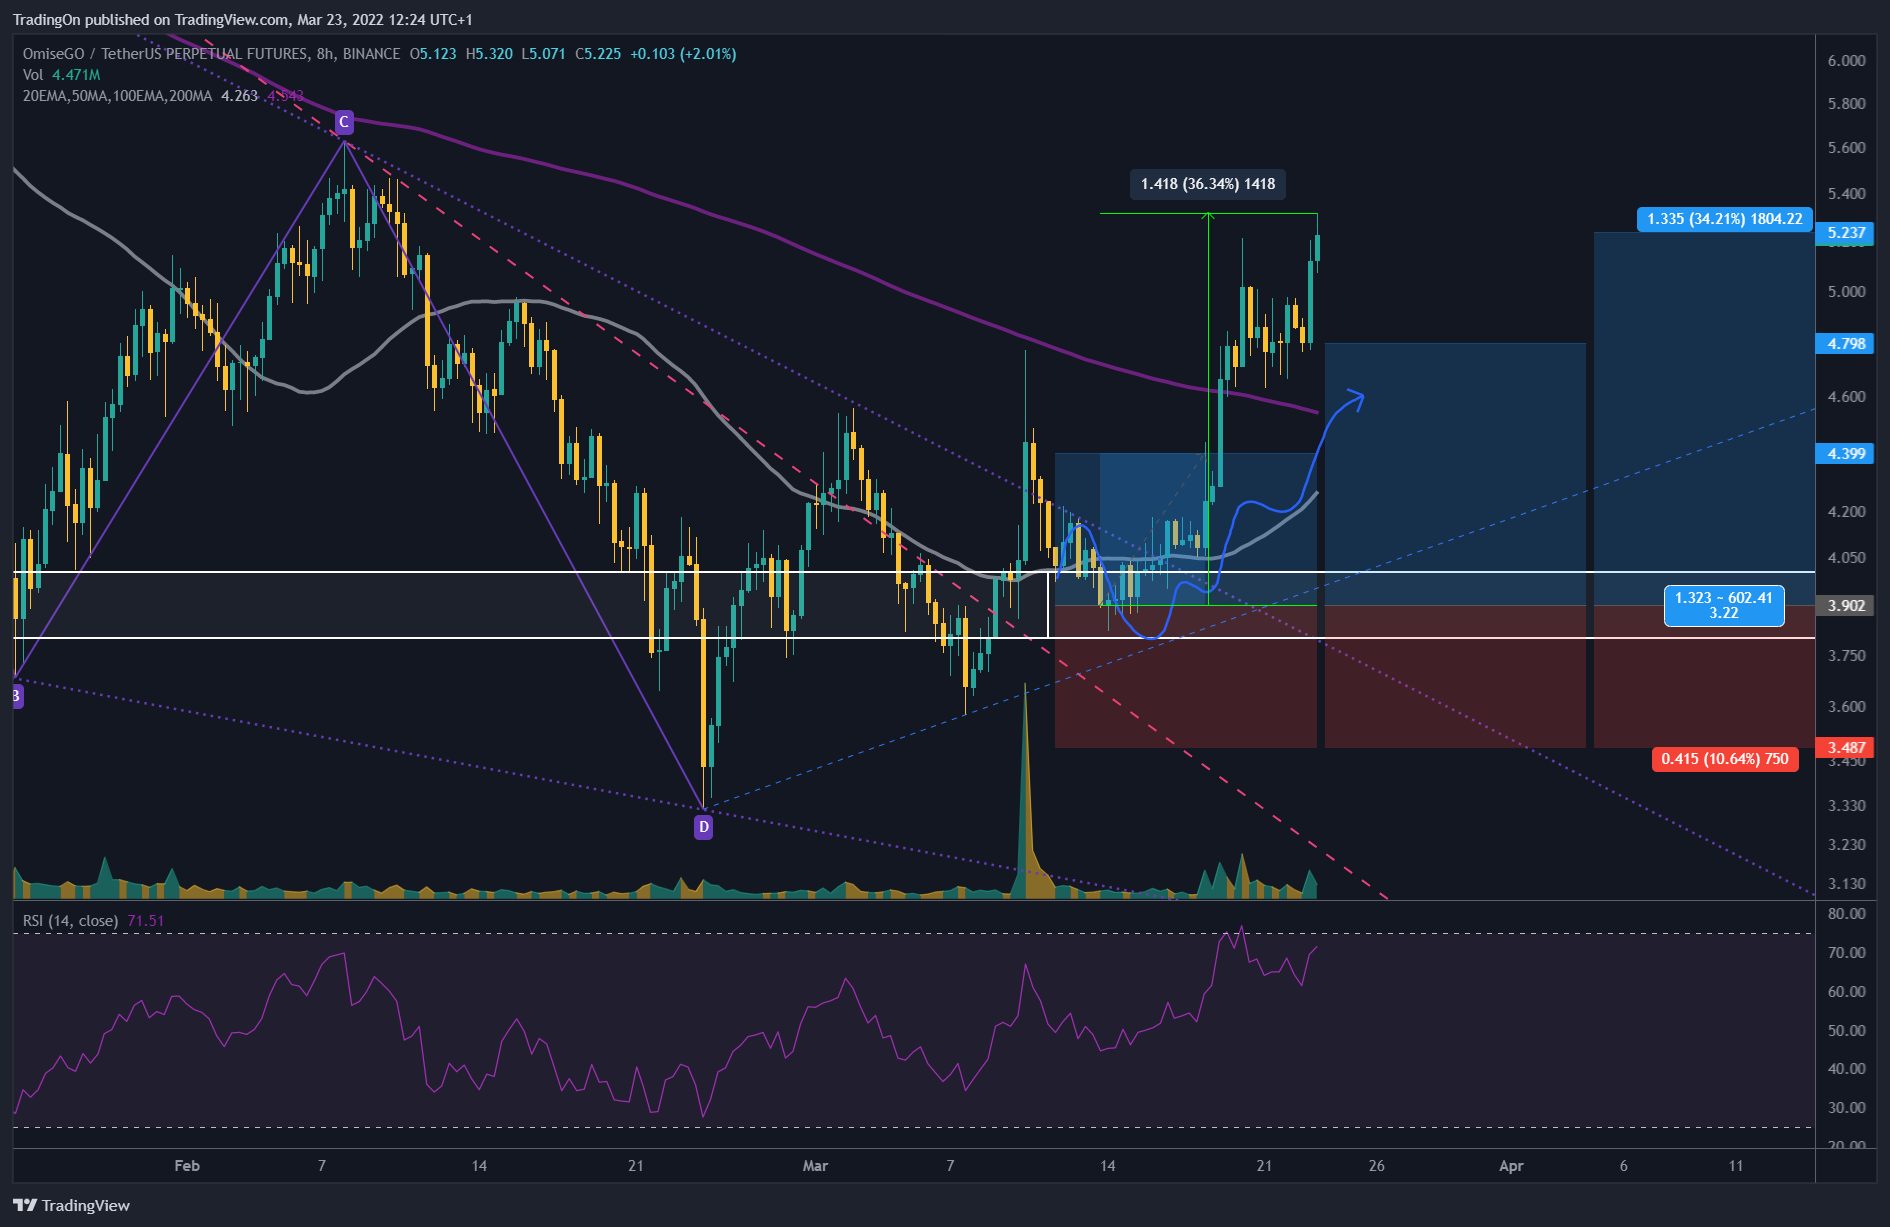Click the 3.902 price axis tag
Image resolution: width=1890 pixels, height=1227 pixels.
click(1846, 606)
